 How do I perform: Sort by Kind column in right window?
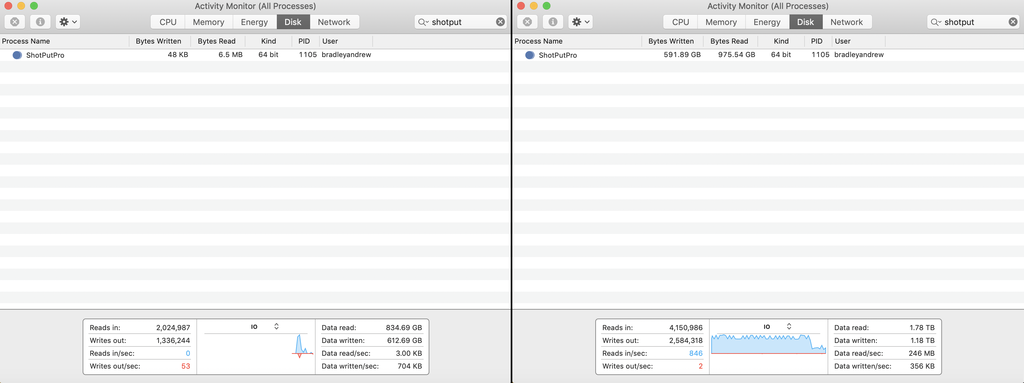point(781,41)
